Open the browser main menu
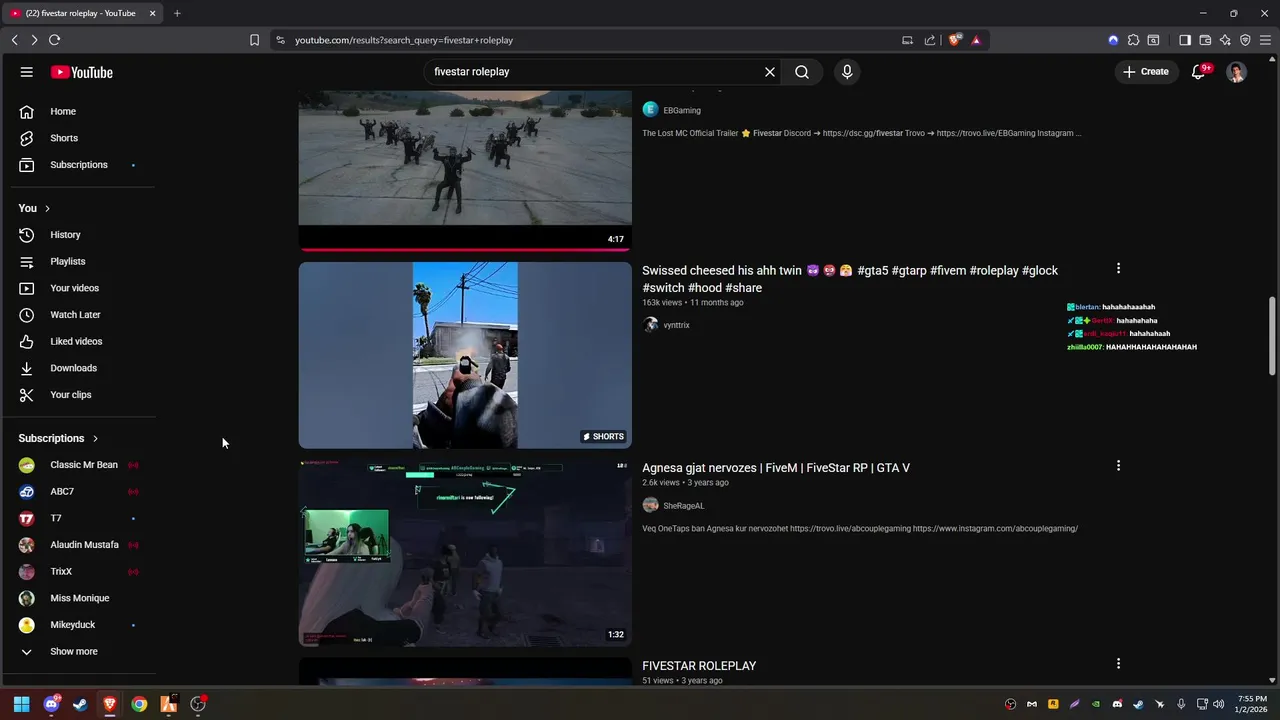 [x=1265, y=40]
